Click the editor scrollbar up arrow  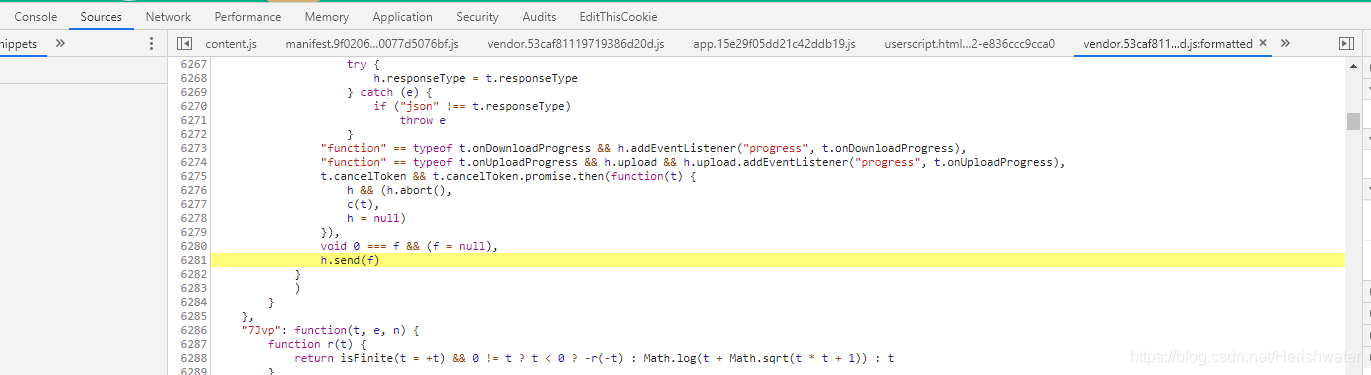tap(1352, 66)
